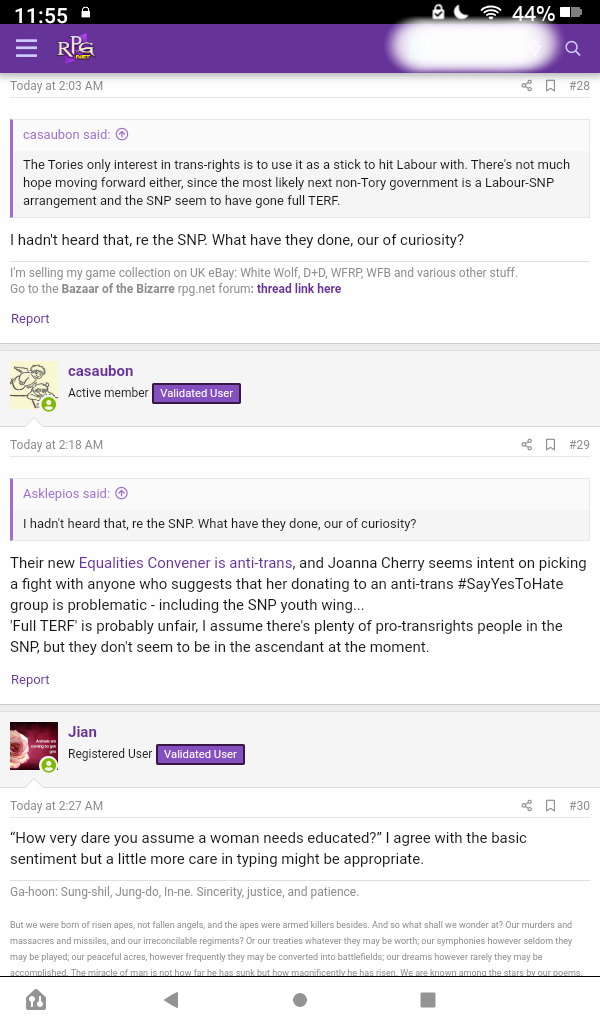Share post #28 via share icon
This screenshot has width=600, height=1024.
tap(526, 86)
